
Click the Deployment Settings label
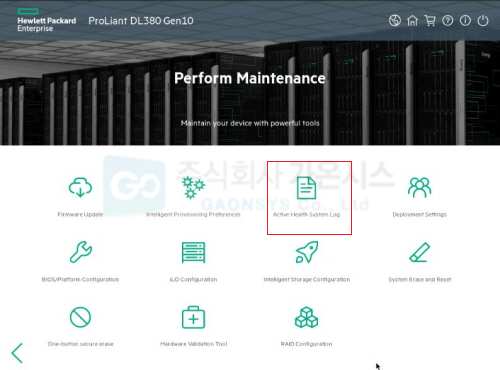(x=420, y=214)
